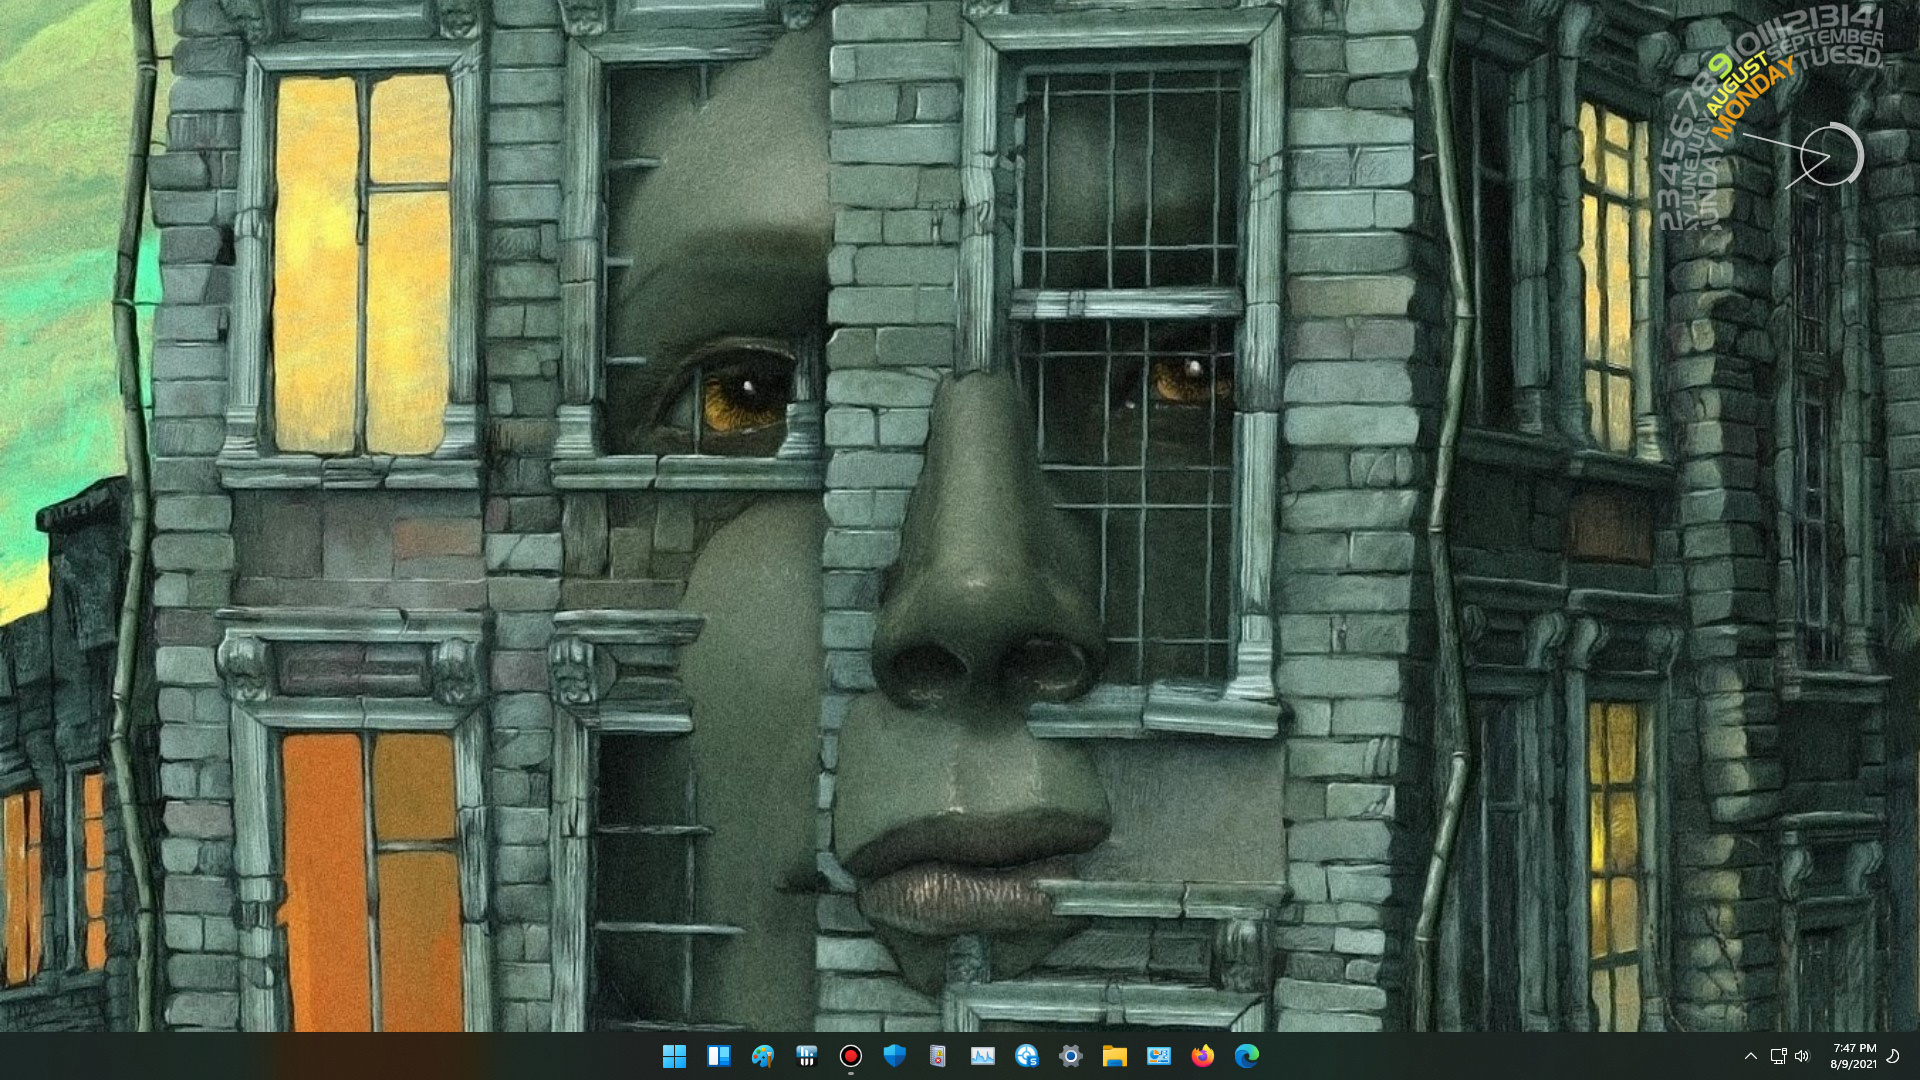Open the bar-chart app beside Paint icon
This screenshot has width=1920, height=1080.
pyautogui.click(x=806, y=1056)
